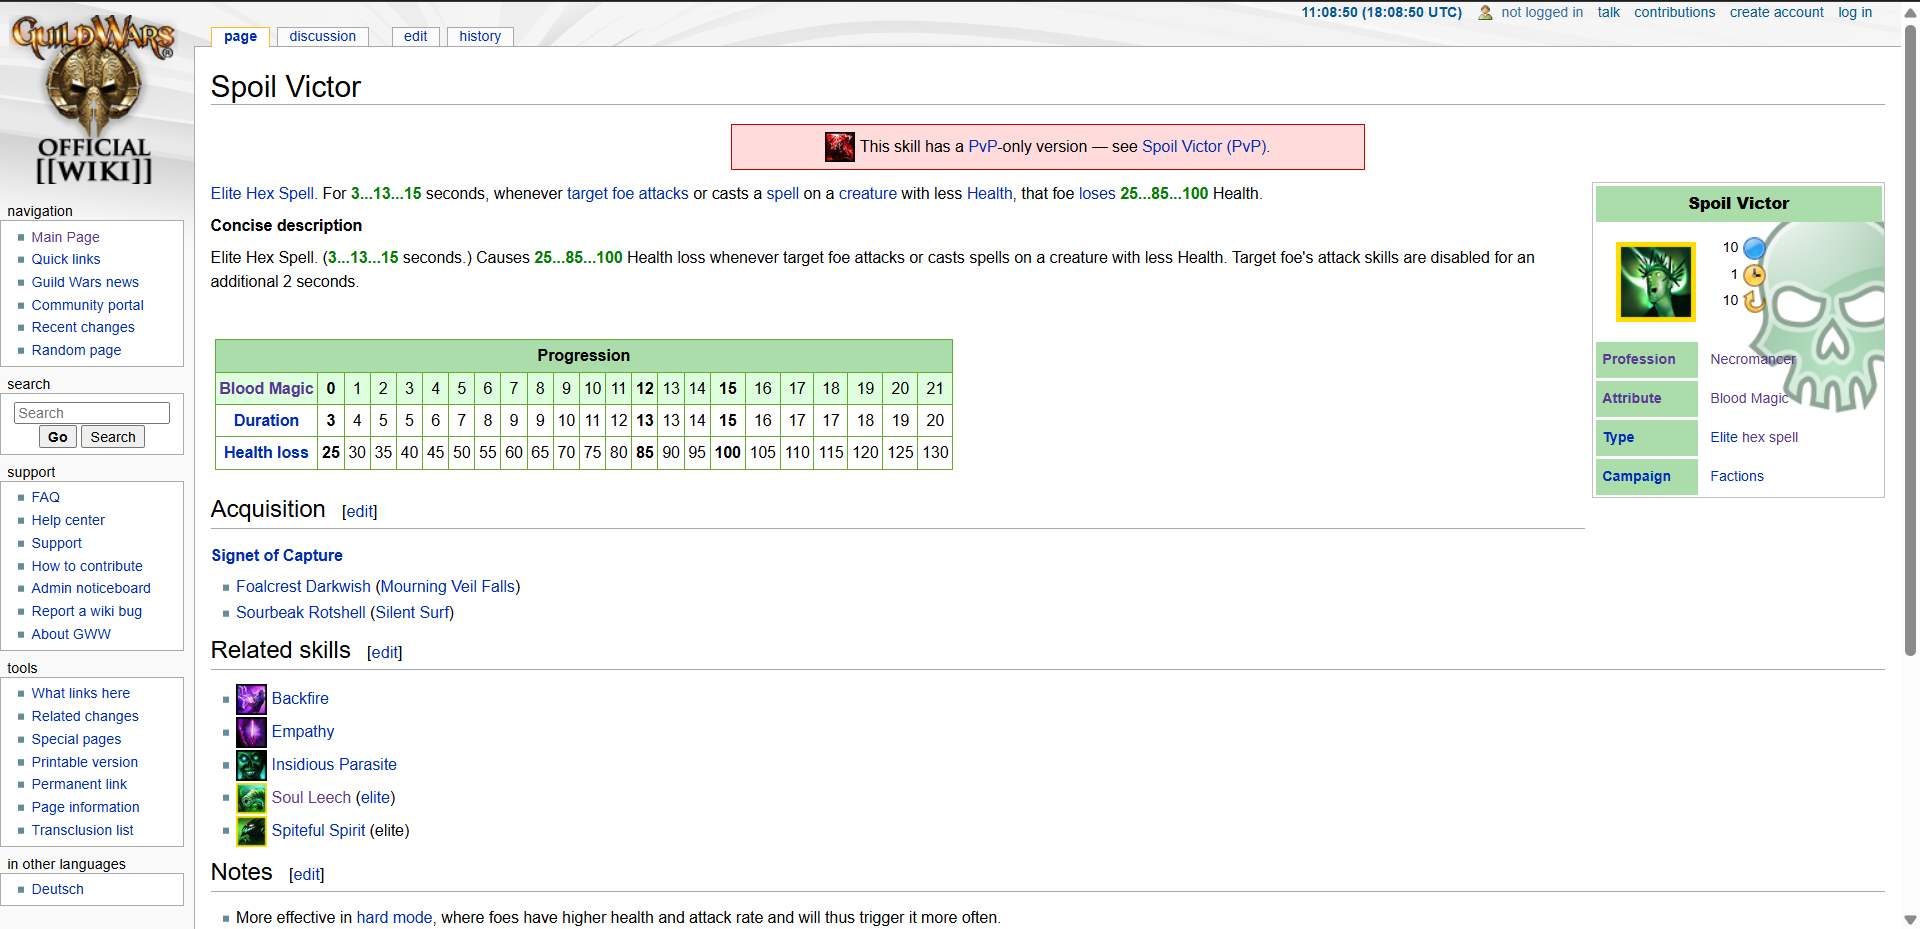Click the Search button in sidebar
Image resolution: width=1920 pixels, height=929 pixels.
113,437
